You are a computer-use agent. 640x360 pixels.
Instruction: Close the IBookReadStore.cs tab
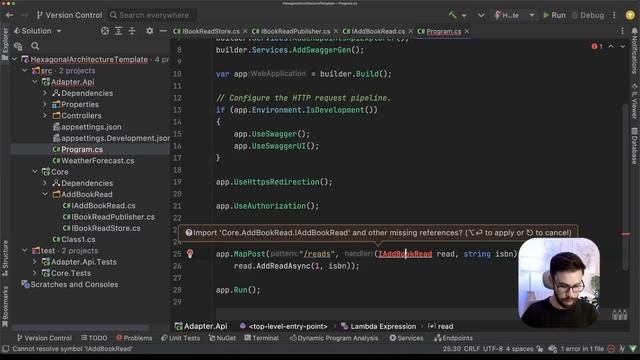coord(245,31)
